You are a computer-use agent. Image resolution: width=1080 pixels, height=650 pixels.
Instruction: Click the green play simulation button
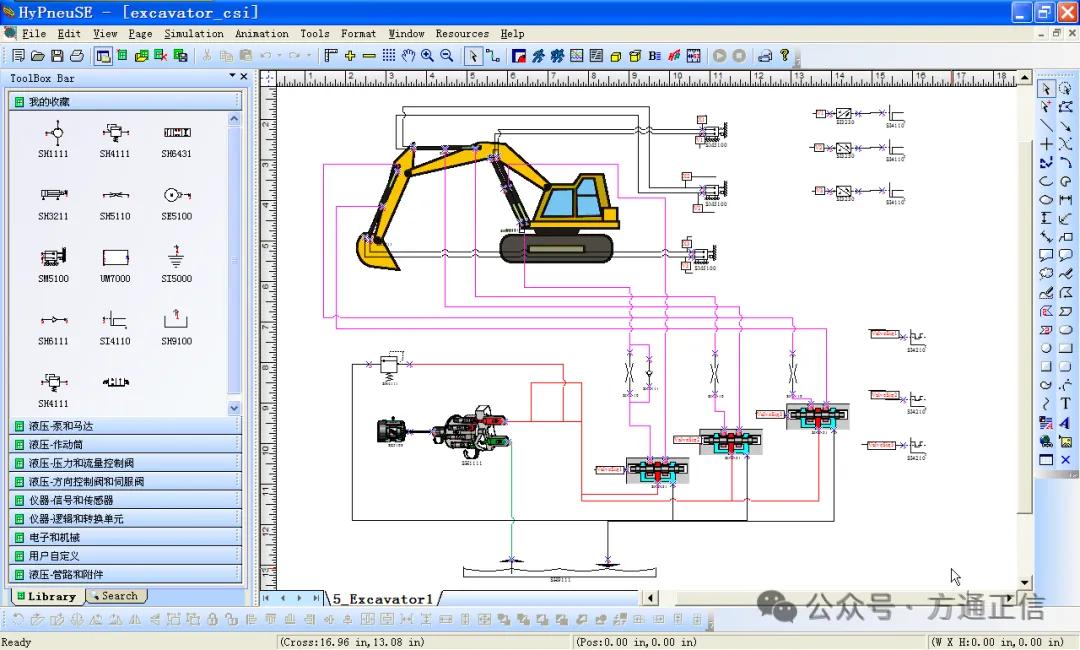pyautogui.click(x=720, y=56)
